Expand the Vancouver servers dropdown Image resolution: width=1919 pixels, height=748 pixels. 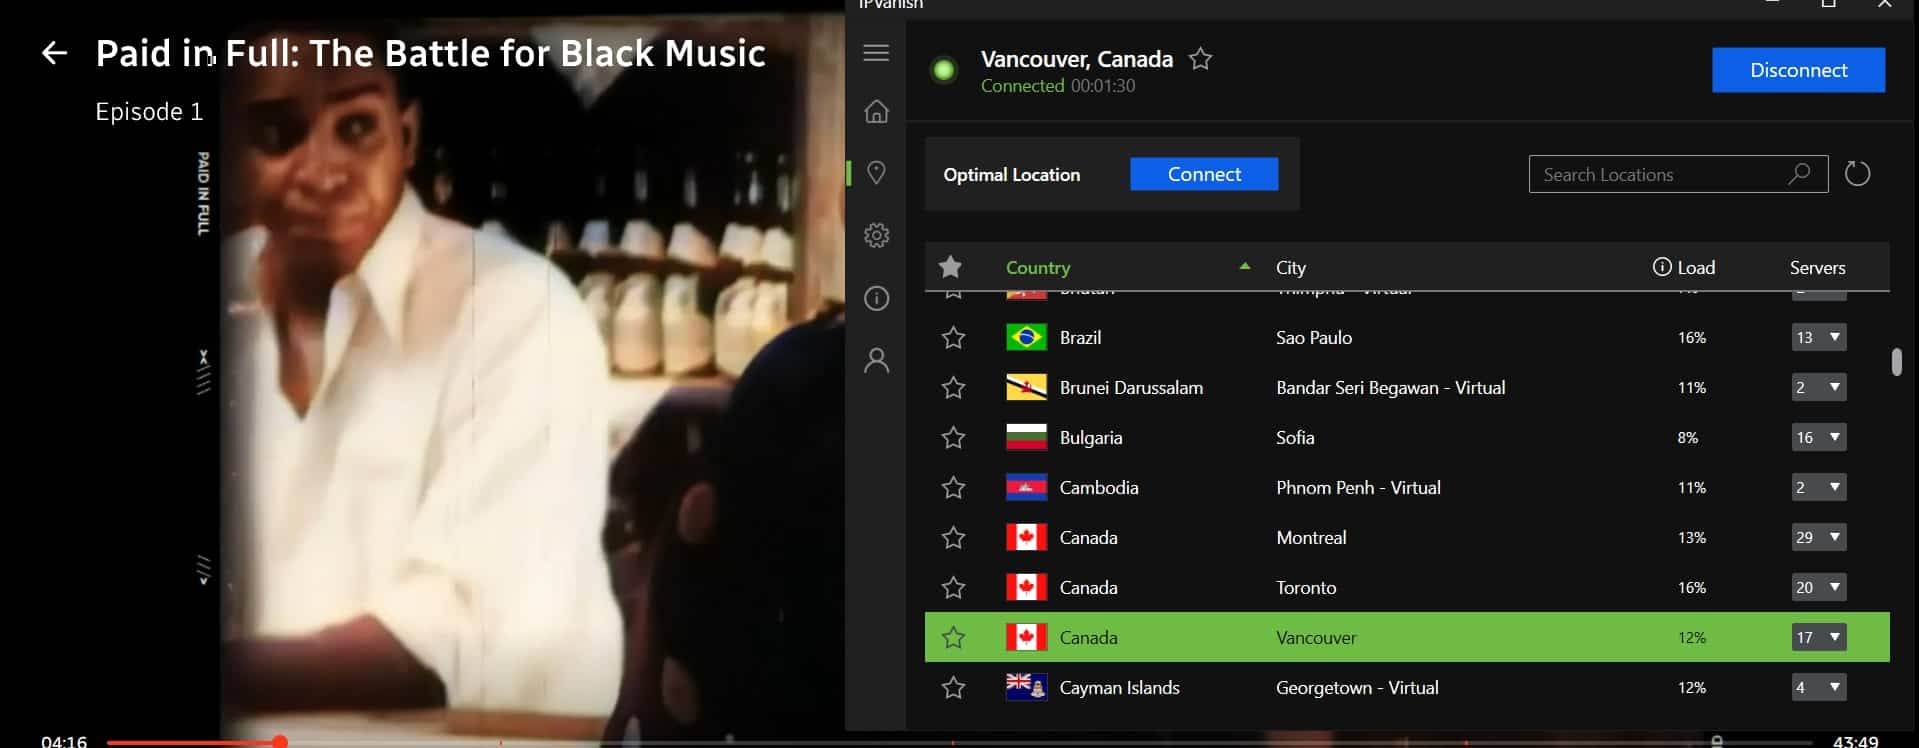pos(1818,637)
